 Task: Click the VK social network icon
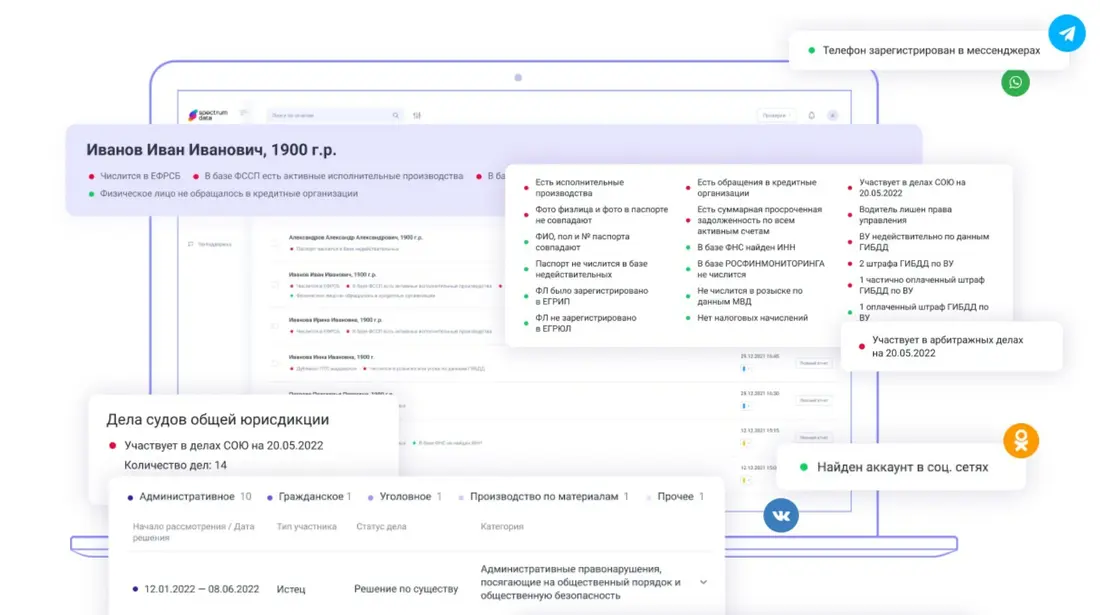click(781, 515)
